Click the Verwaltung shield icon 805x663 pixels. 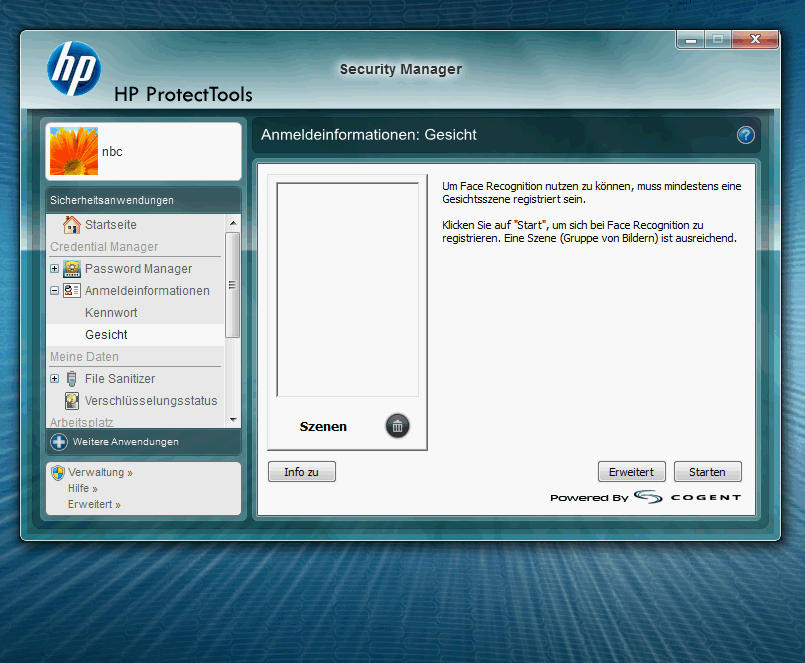tap(58, 472)
